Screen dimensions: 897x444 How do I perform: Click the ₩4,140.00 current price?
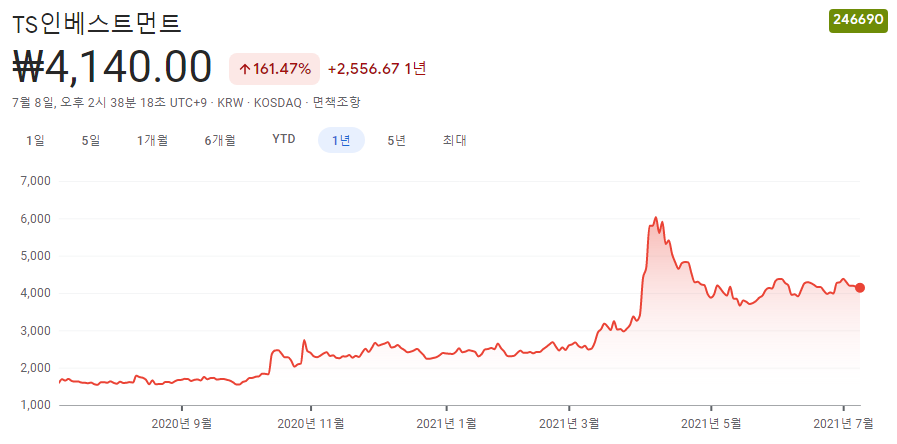[112, 68]
